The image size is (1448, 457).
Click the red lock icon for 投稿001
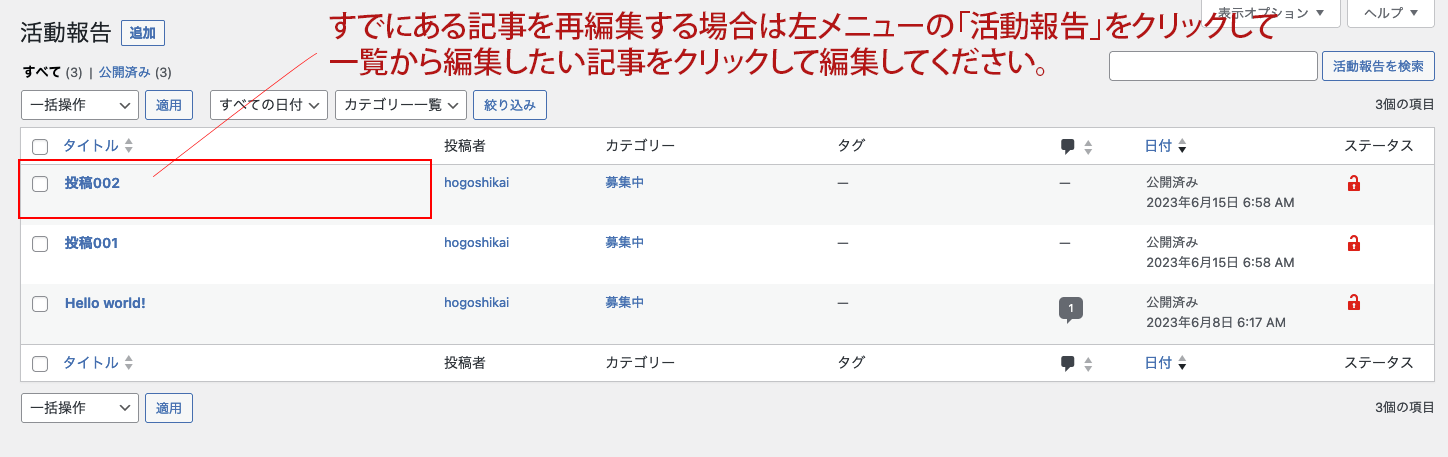click(1354, 243)
